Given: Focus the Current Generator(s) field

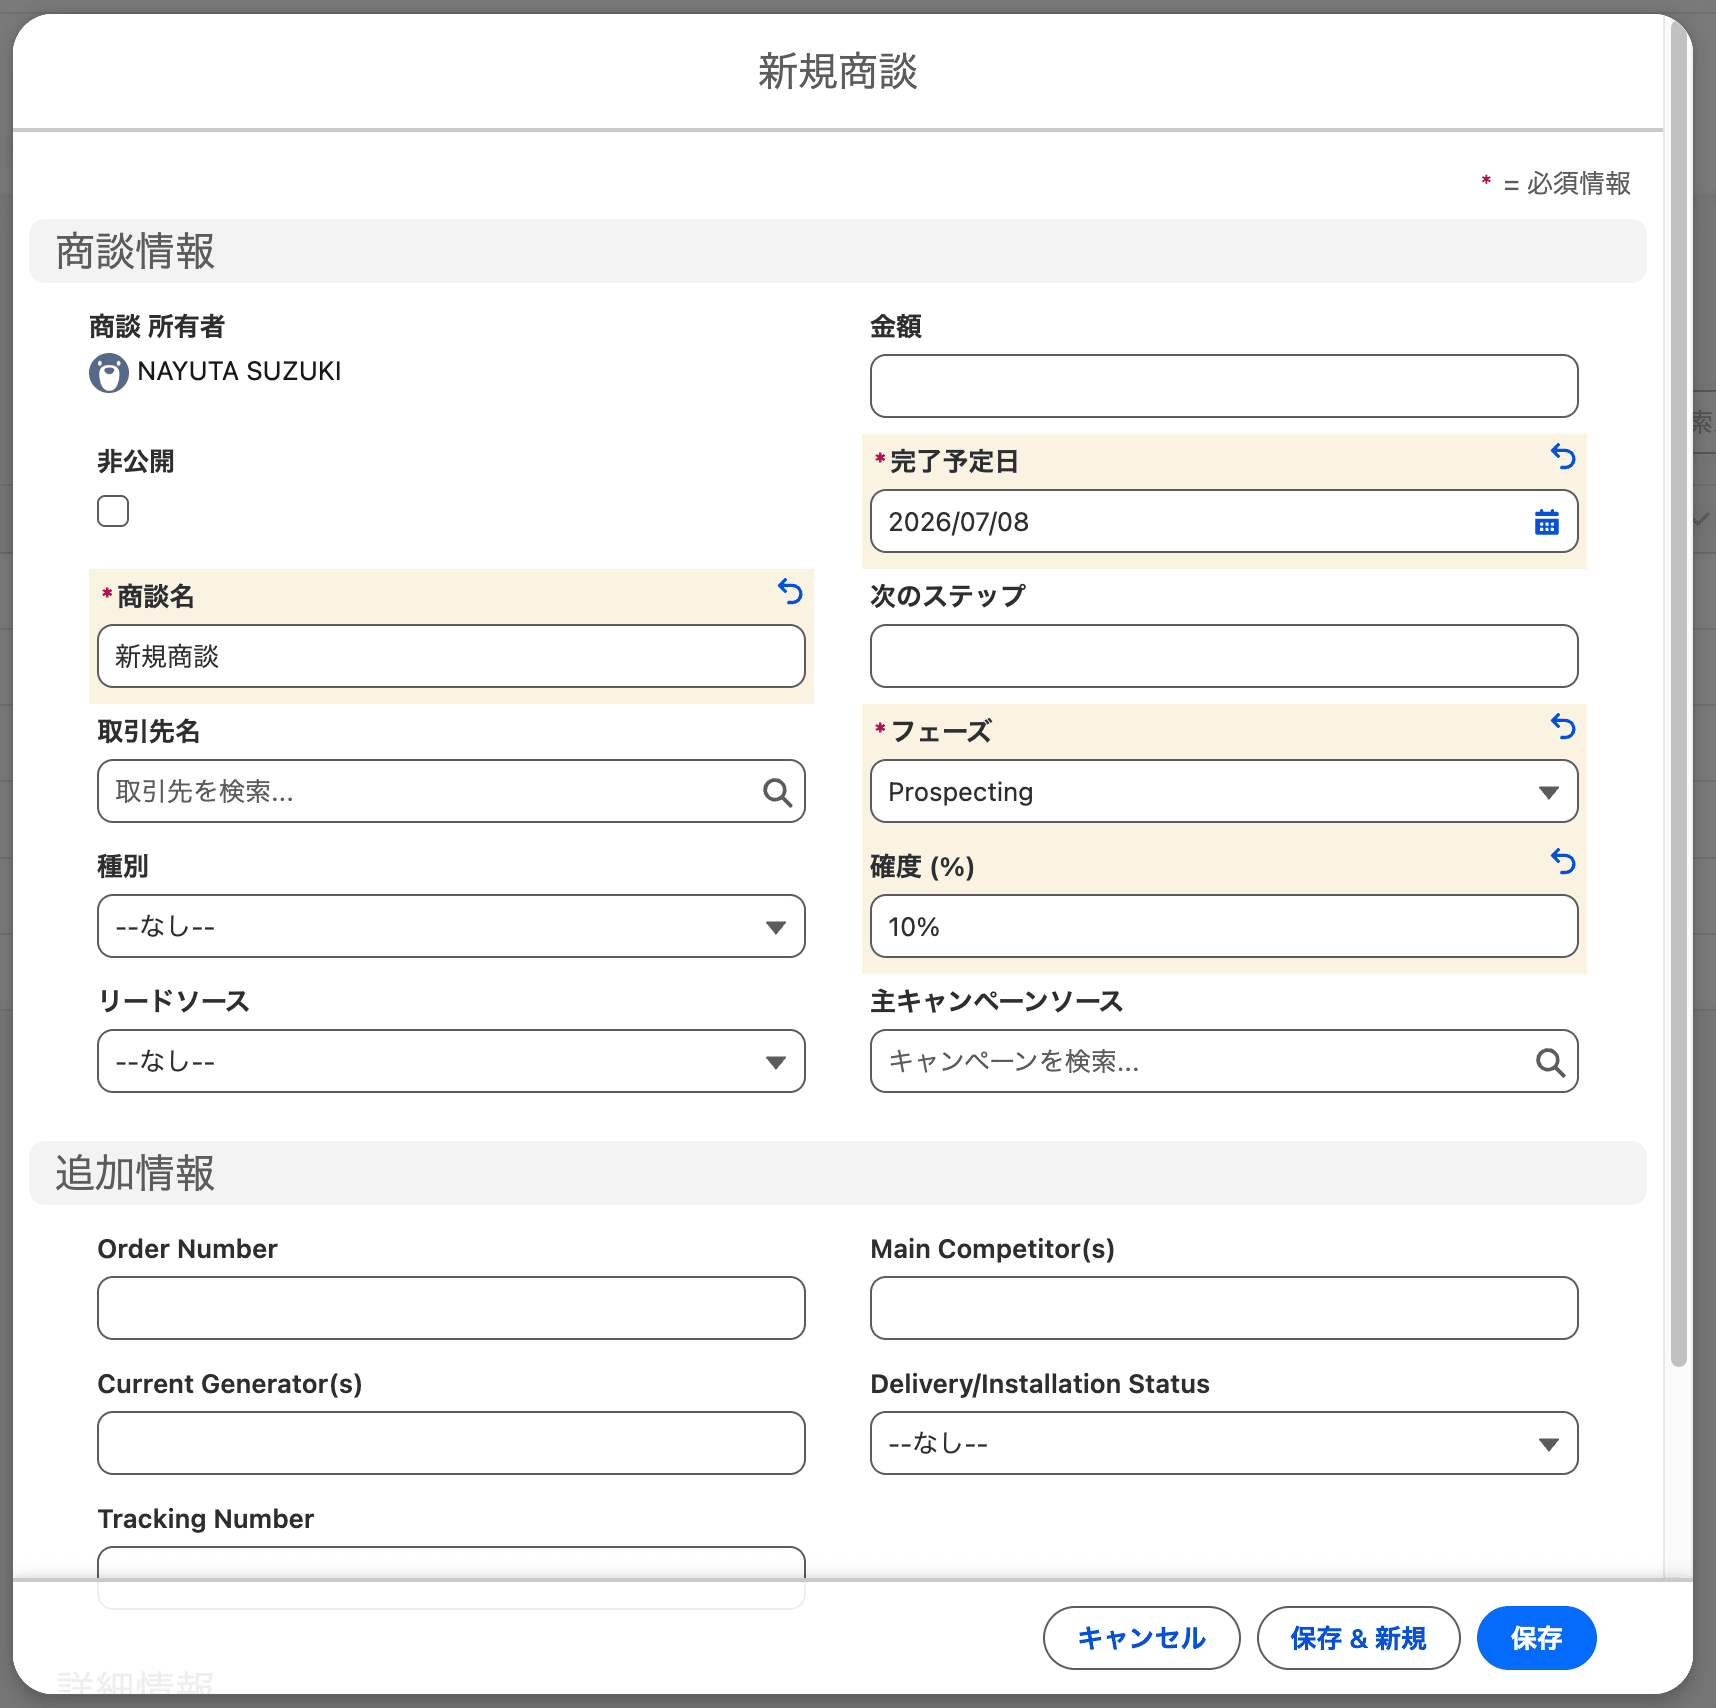Looking at the screenshot, I should point(451,1444).
